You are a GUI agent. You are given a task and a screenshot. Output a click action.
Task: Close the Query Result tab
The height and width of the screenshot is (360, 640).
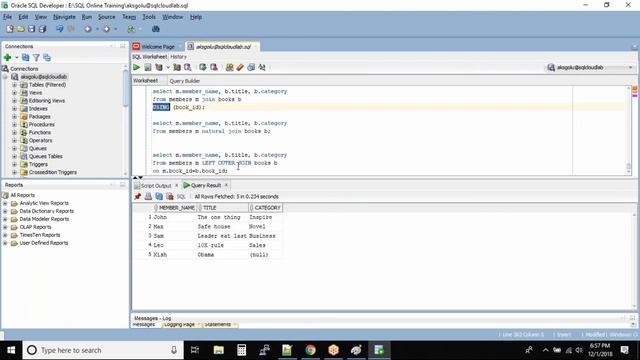click(227, 185)
